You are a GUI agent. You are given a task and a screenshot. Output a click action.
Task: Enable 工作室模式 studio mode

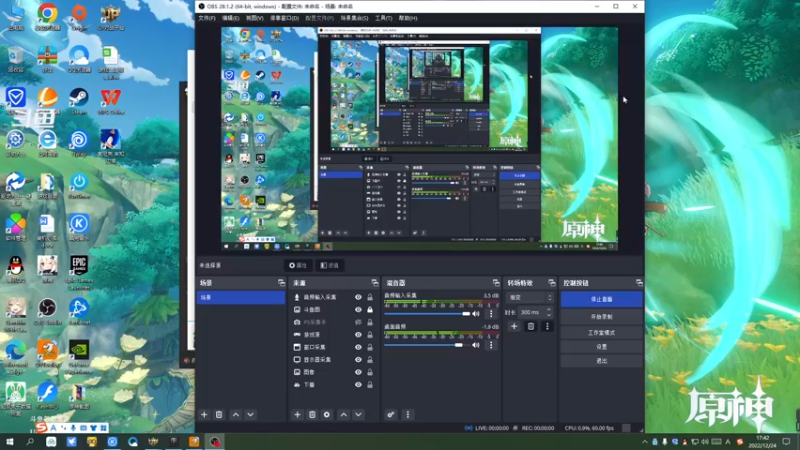tap(602, 333)
